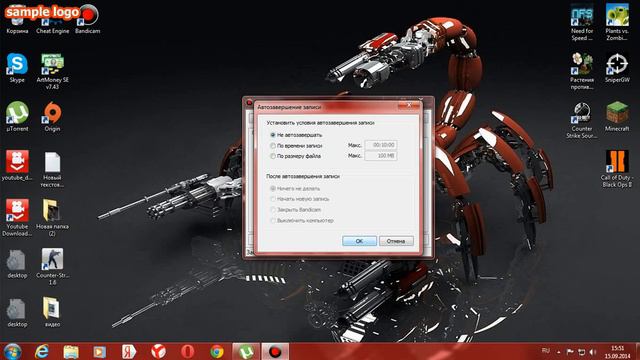Viewport: 640px width, 360px height.
Task: Open the µTorrent desktop icon
Action: [x=17, y=116]
